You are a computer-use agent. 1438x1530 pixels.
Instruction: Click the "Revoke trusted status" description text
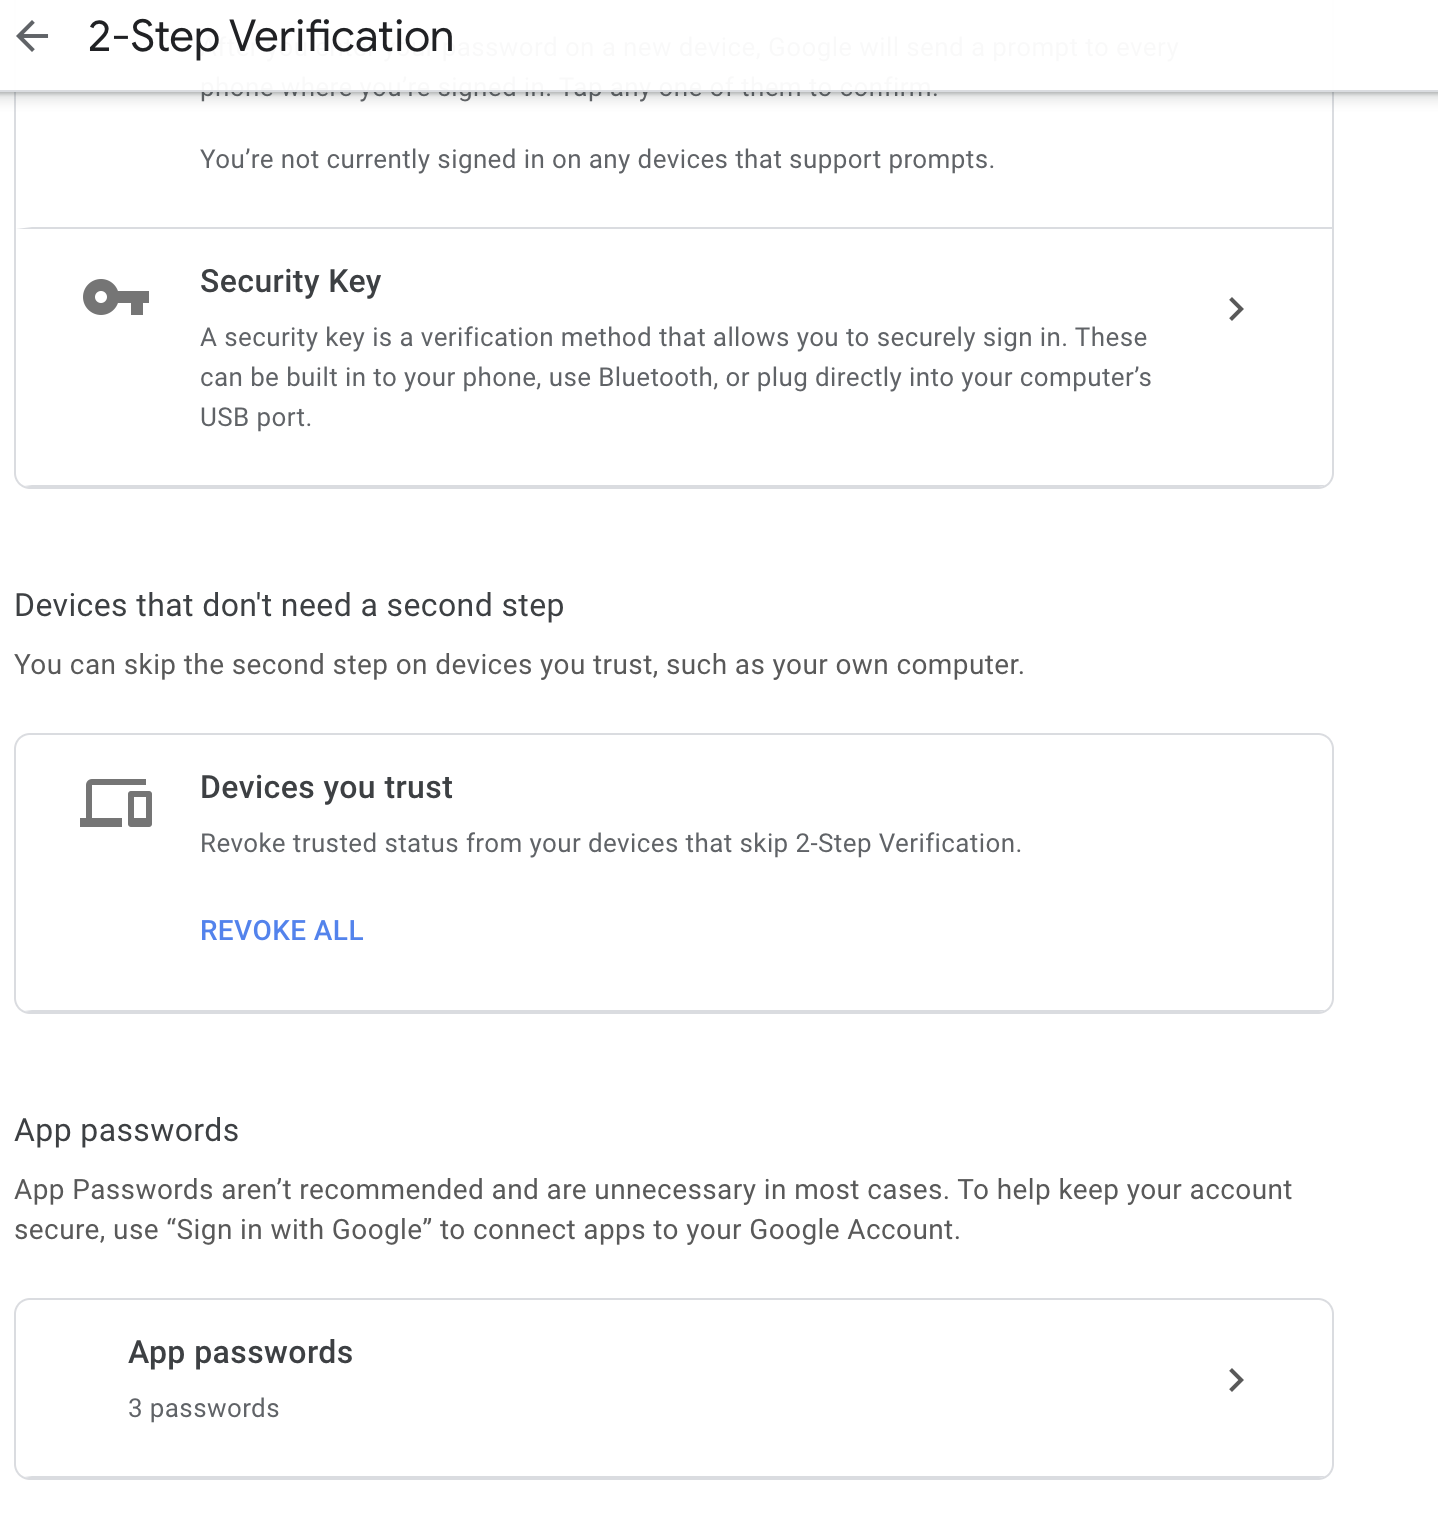[x=610, y=844]
